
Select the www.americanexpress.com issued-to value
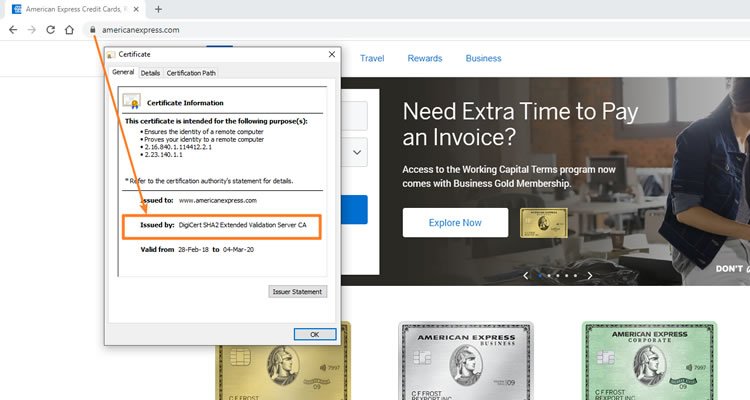[218, 200]
